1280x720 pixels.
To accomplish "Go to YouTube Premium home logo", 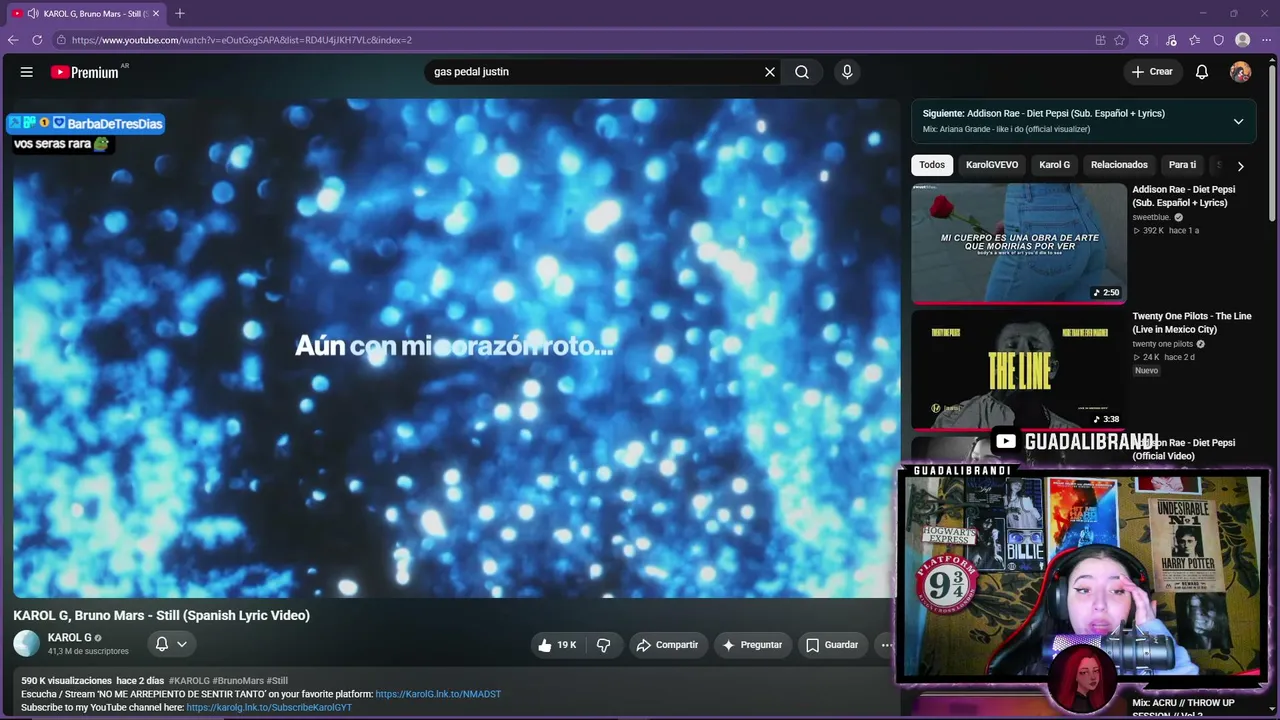I will pos(86,72).
